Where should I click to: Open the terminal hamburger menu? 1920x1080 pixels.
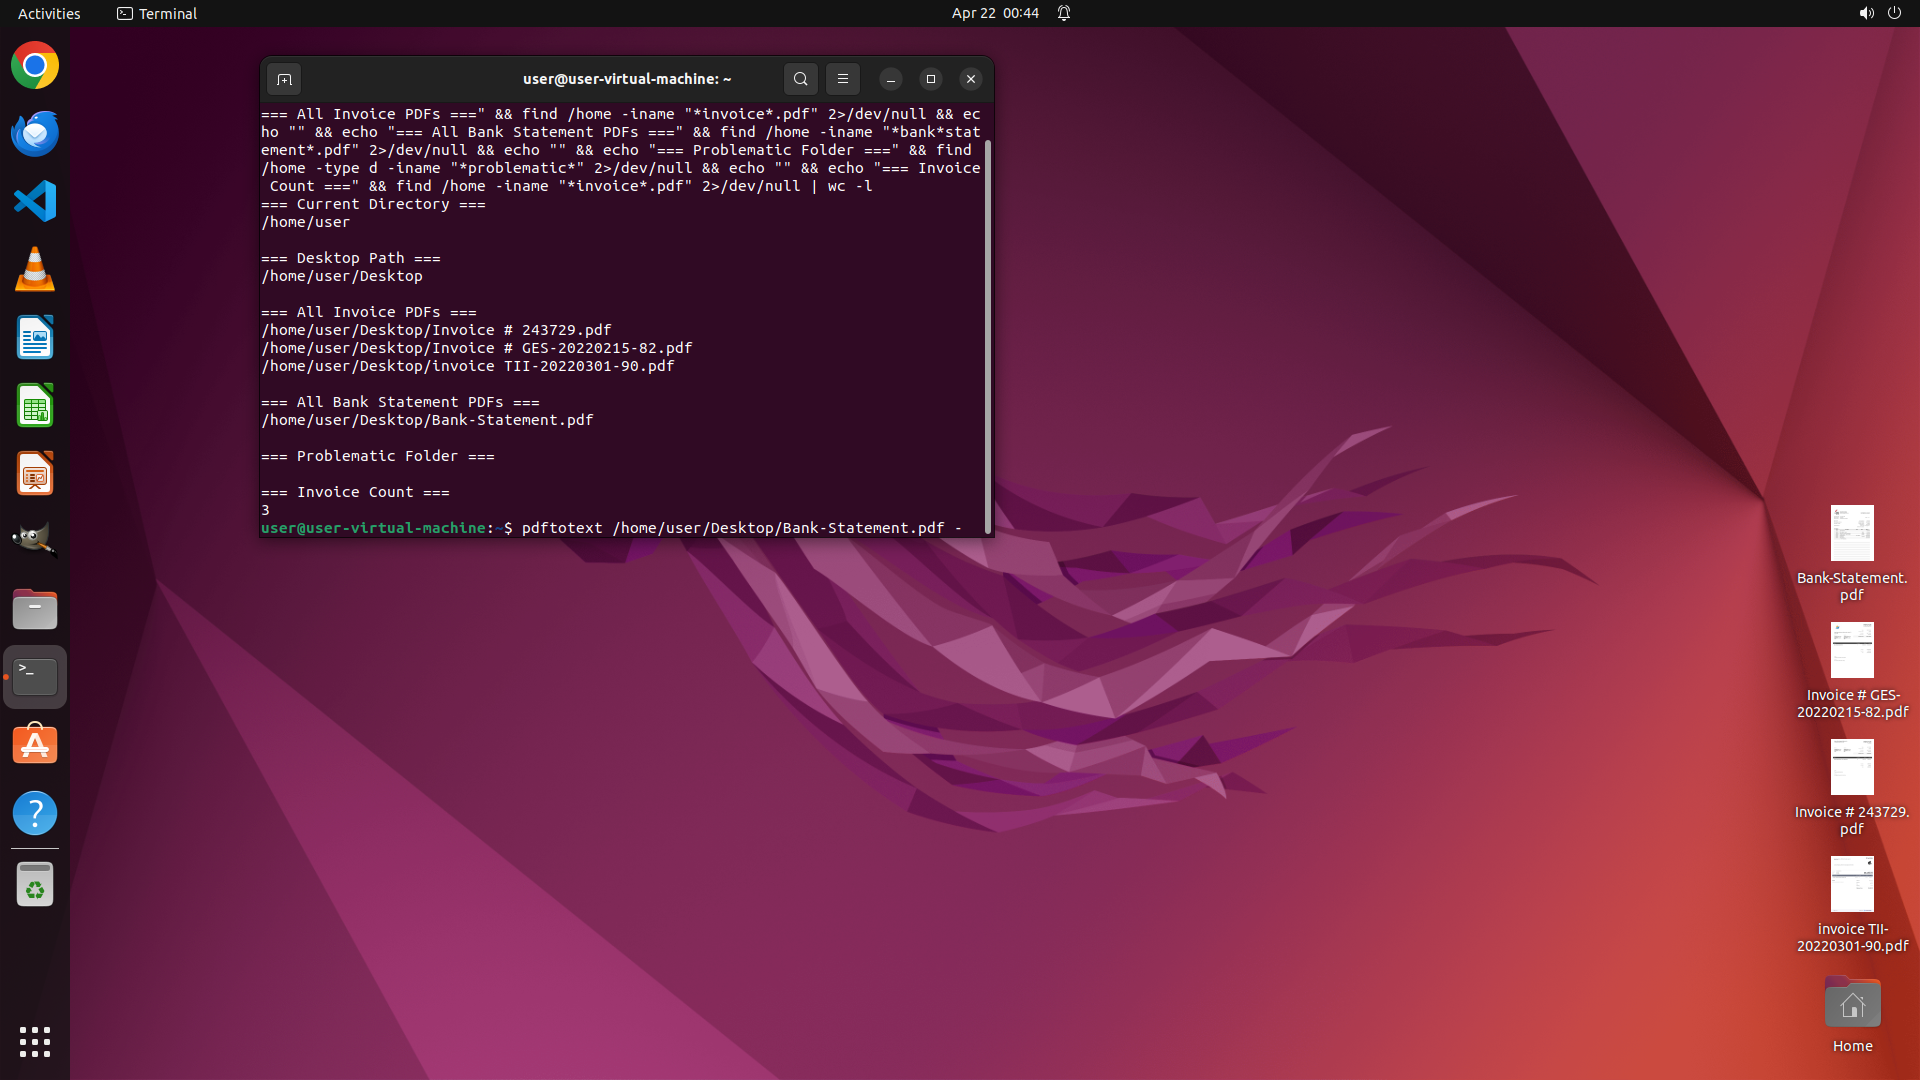click(843, 79)
